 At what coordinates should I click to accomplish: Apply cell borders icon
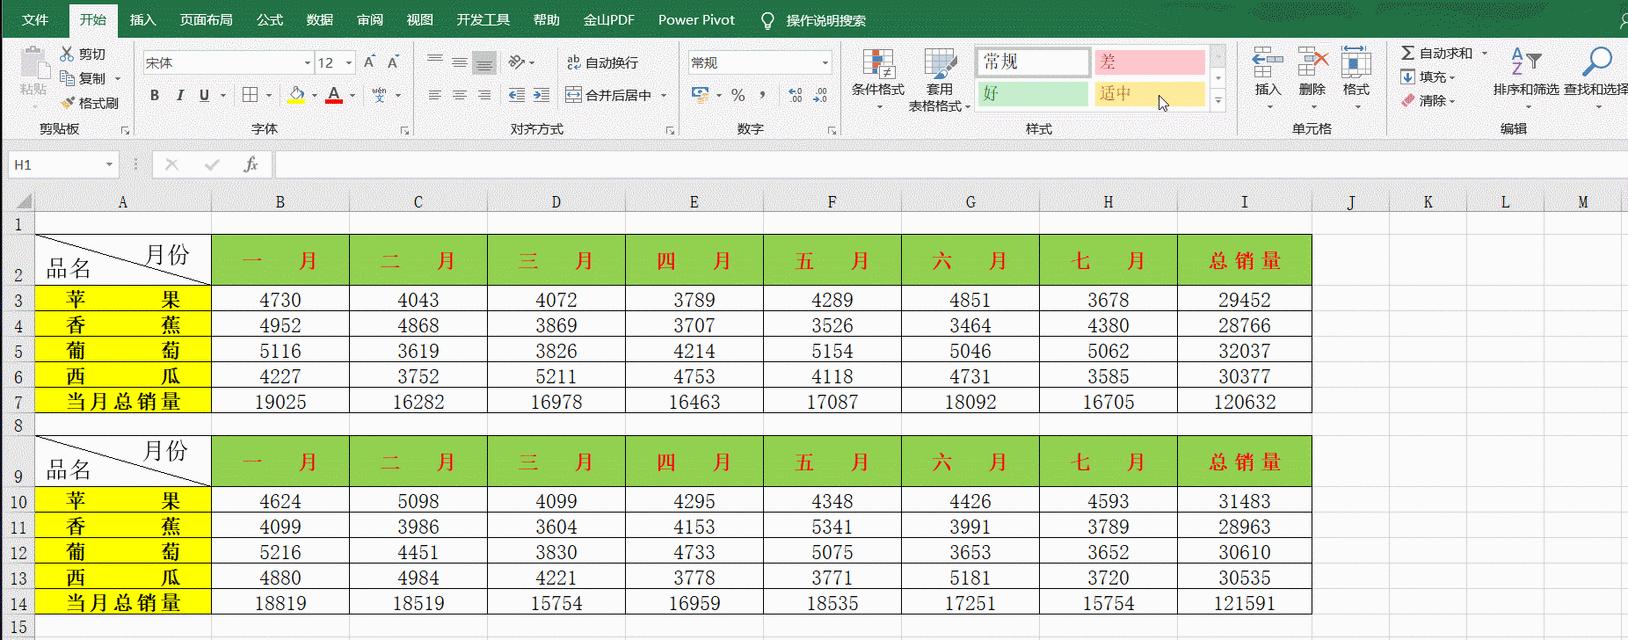250,95
